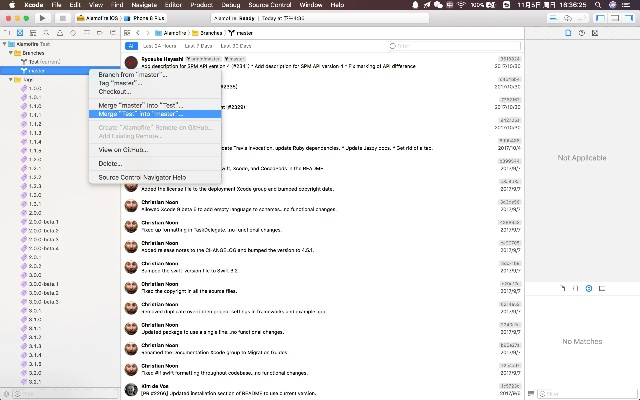Switch to the Assistant editor mode
Viewport: 640px width, 400px height.
click(568, 18)
